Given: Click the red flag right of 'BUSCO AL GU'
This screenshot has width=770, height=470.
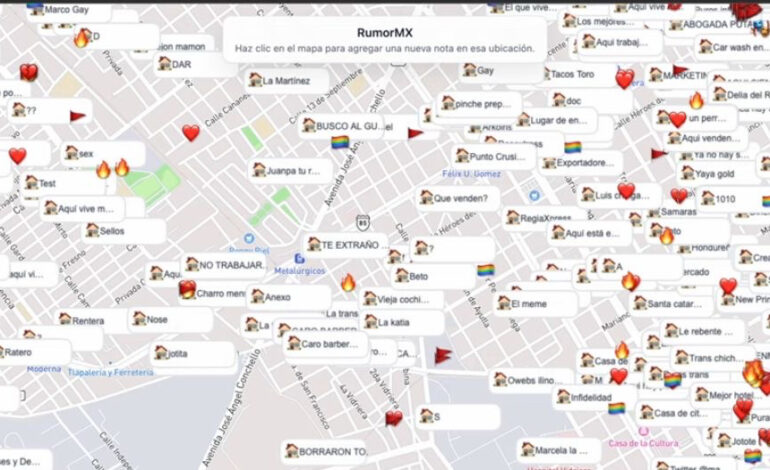Looking at the screenshot, I should [415, 133].
